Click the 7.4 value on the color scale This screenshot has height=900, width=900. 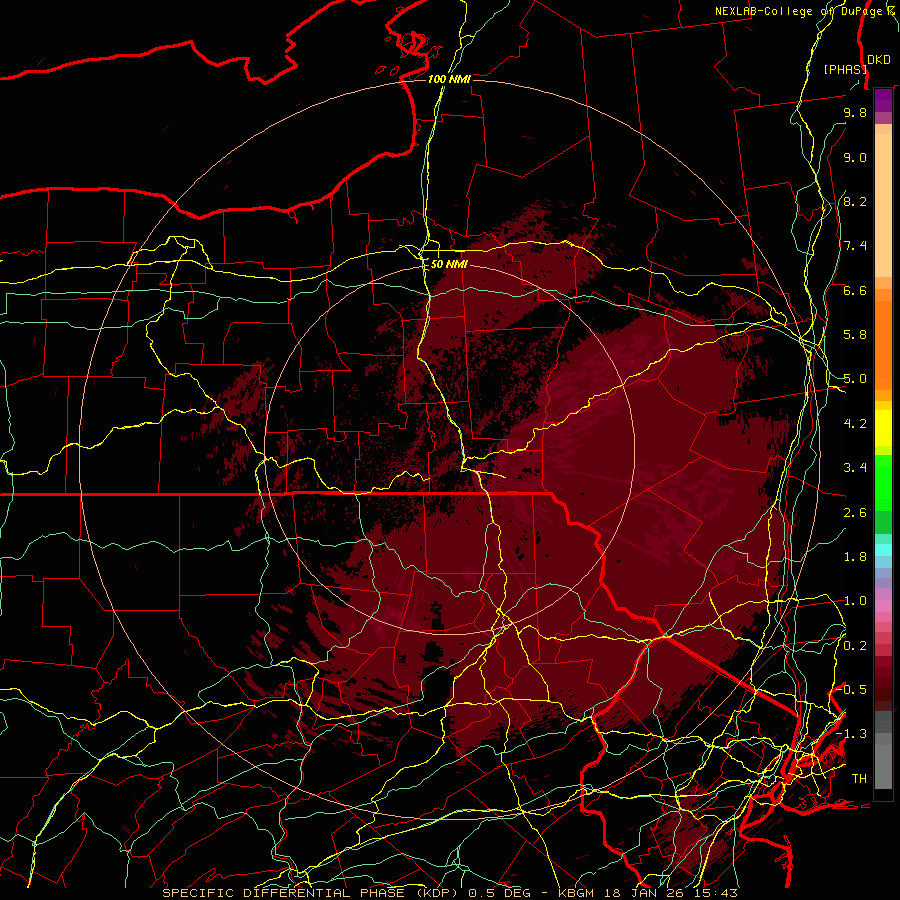tap(855, 246)
